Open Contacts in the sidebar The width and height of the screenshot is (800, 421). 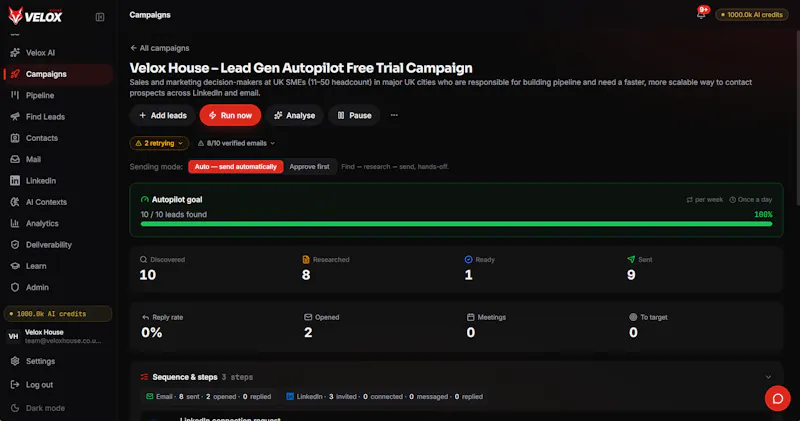pyautogui.click(x=58, y=138)
